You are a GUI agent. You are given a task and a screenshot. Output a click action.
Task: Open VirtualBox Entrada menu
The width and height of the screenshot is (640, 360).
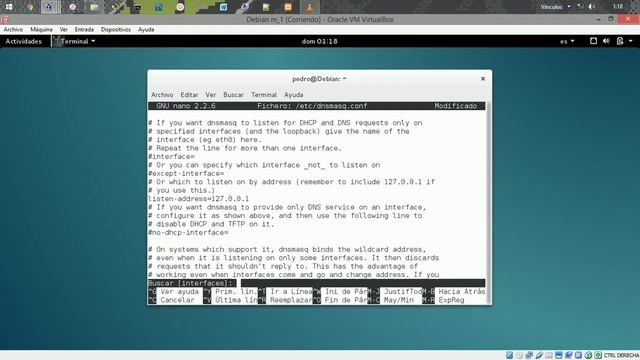pos(84,29)
